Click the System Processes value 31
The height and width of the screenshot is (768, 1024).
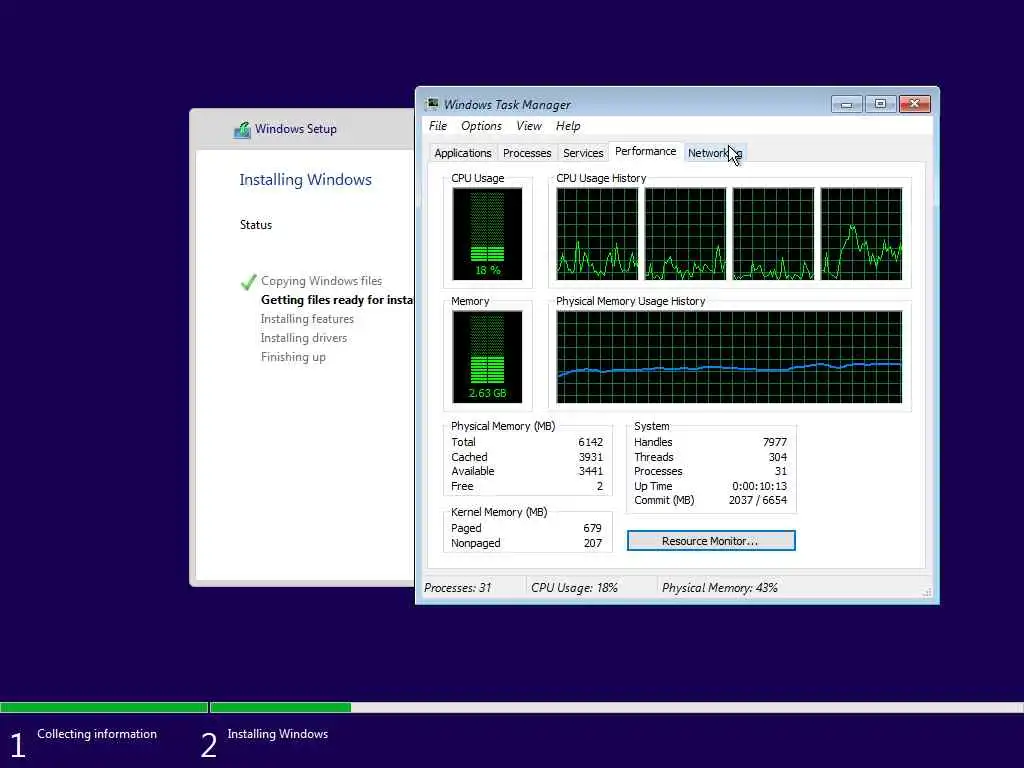click(x=780, y=472)
